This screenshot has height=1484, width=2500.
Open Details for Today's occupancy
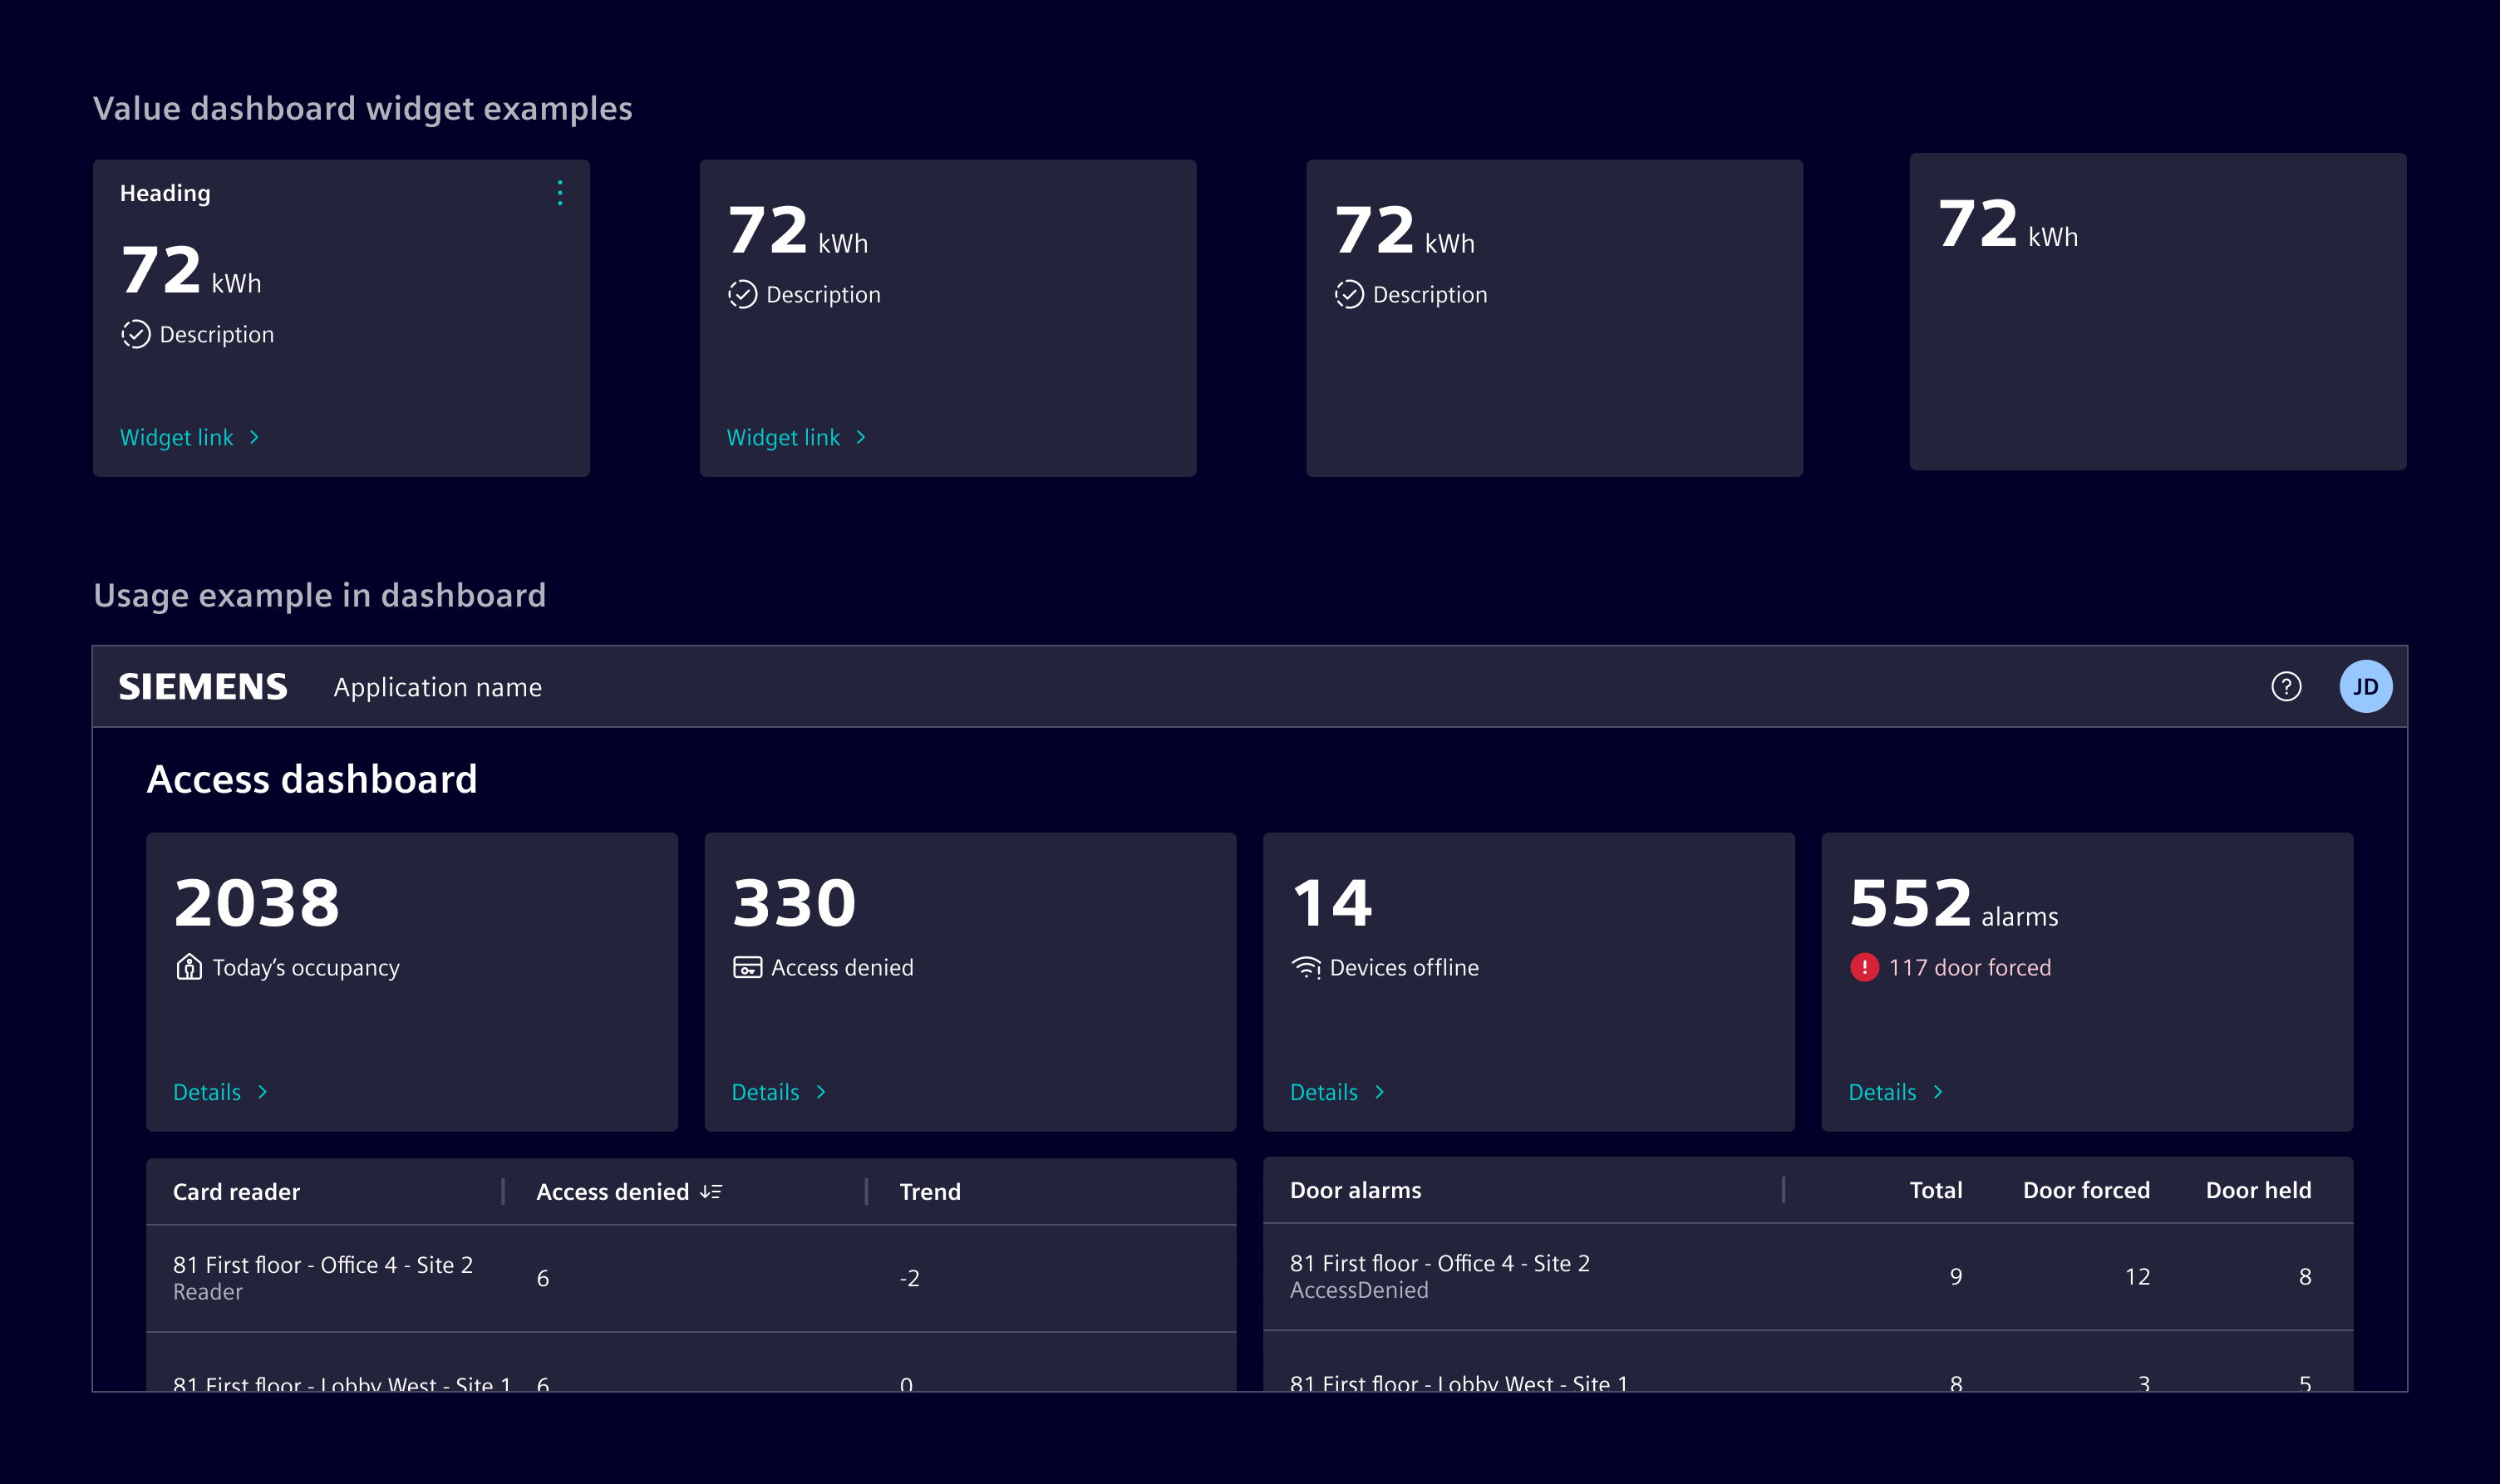pos(221,1092)
